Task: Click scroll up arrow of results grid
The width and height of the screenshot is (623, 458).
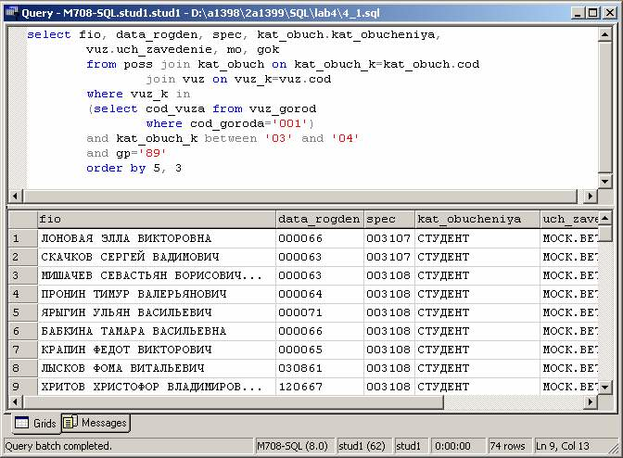Action: (x=606, y=219)
